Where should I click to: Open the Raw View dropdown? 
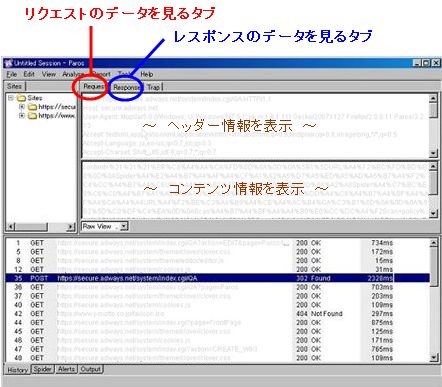pos(124,226)
